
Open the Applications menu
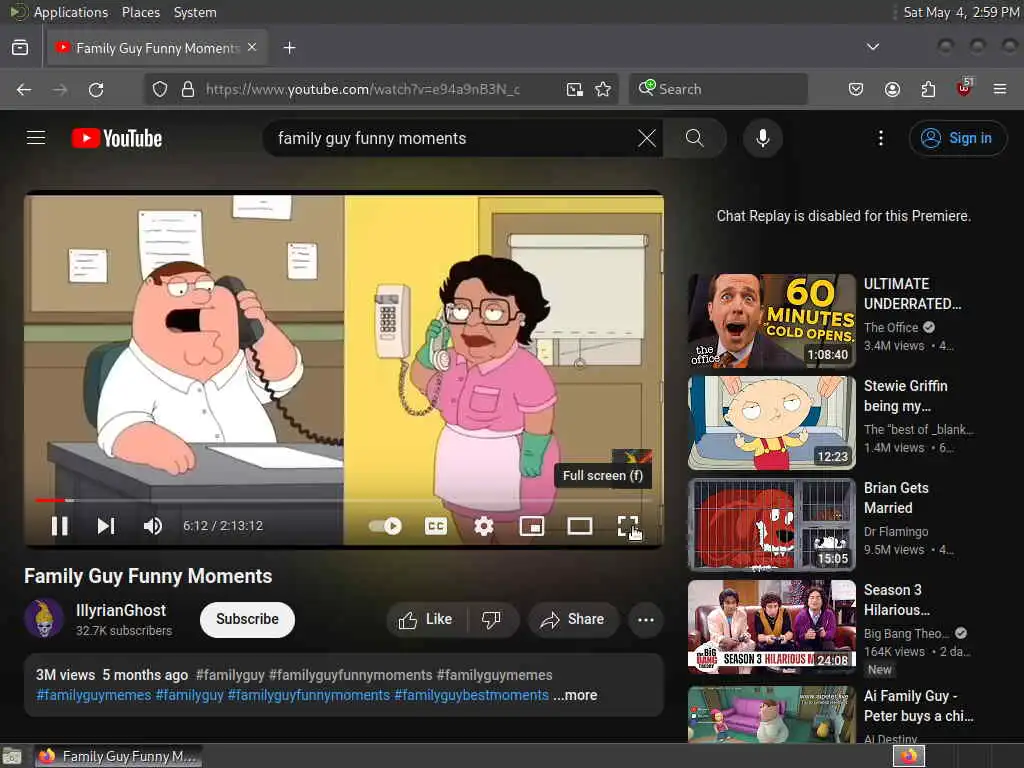pos(71,12)
